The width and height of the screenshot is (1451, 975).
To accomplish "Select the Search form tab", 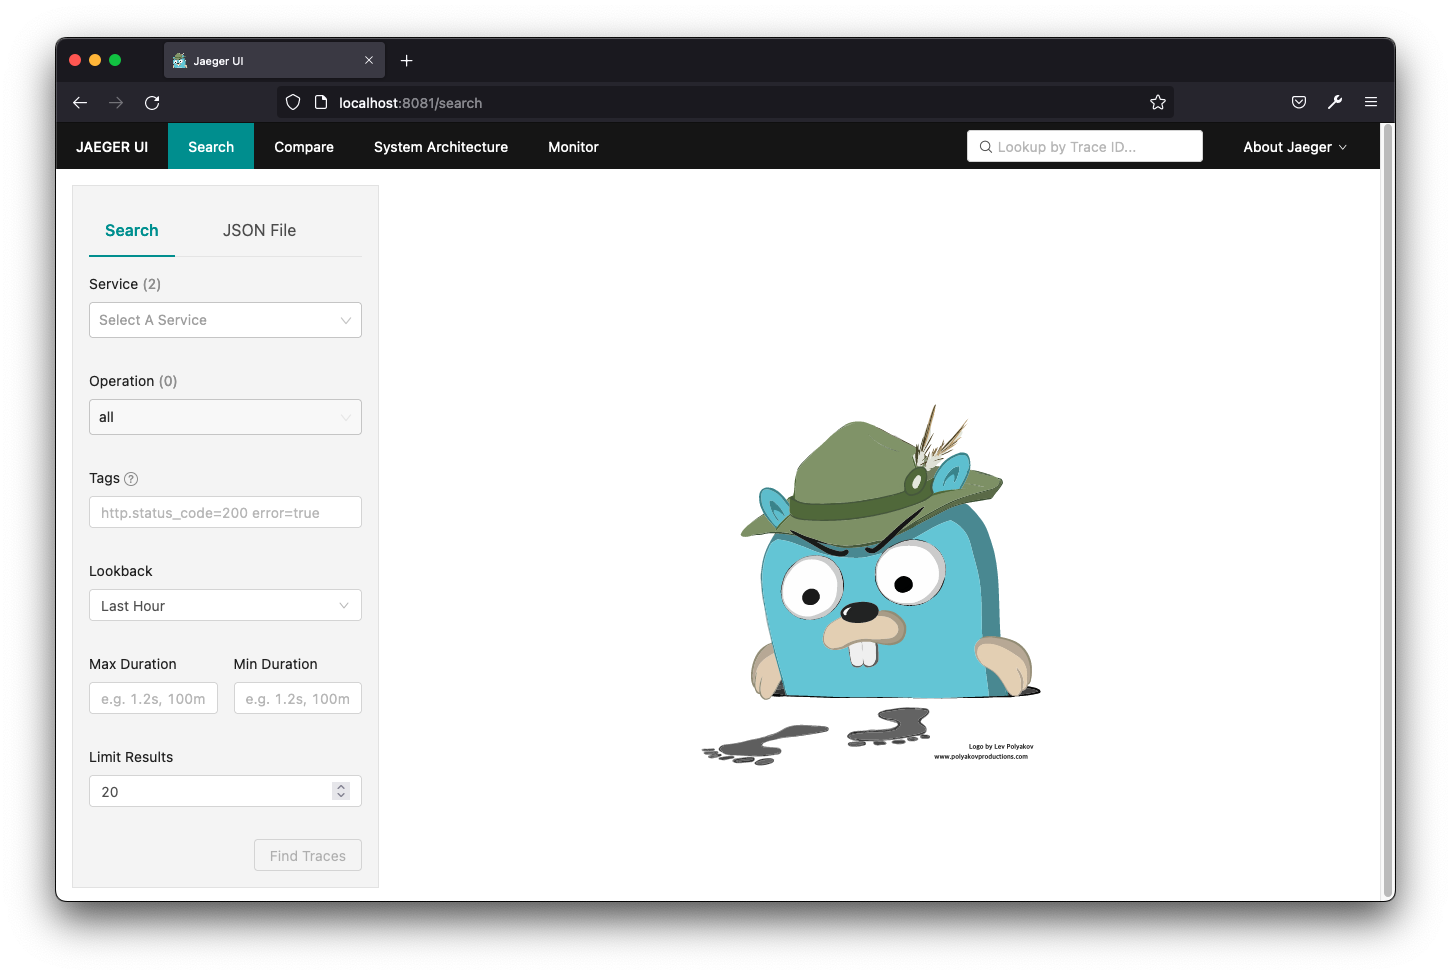I will 132,230.
